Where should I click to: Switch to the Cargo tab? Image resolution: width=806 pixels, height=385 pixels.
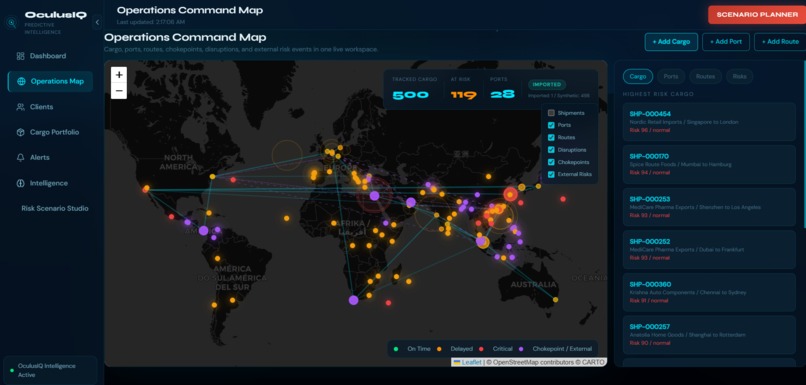pos(638,77)
